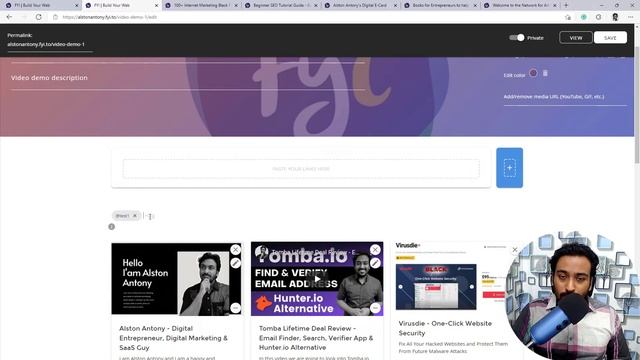Switch to the Books for Entrepreneurs tab
Viewport: 640px width, 360px height.
pyautogui.click(x=441, y=5)
